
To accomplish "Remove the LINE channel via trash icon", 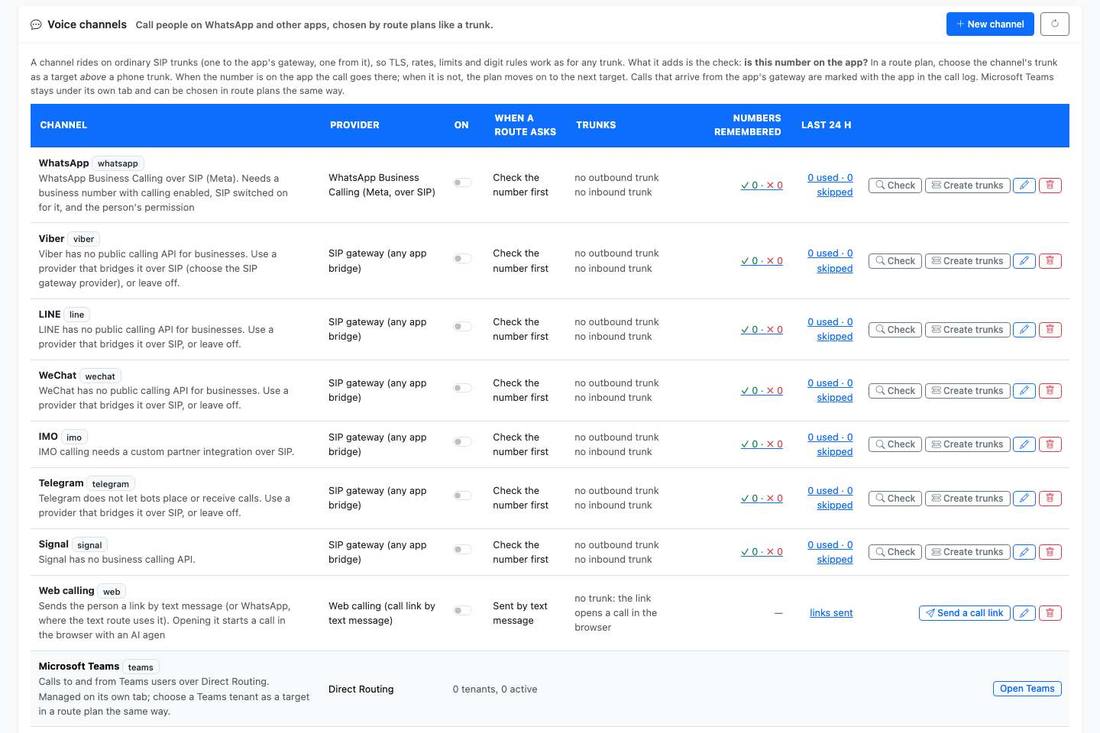I will (x=1050, y=330).
